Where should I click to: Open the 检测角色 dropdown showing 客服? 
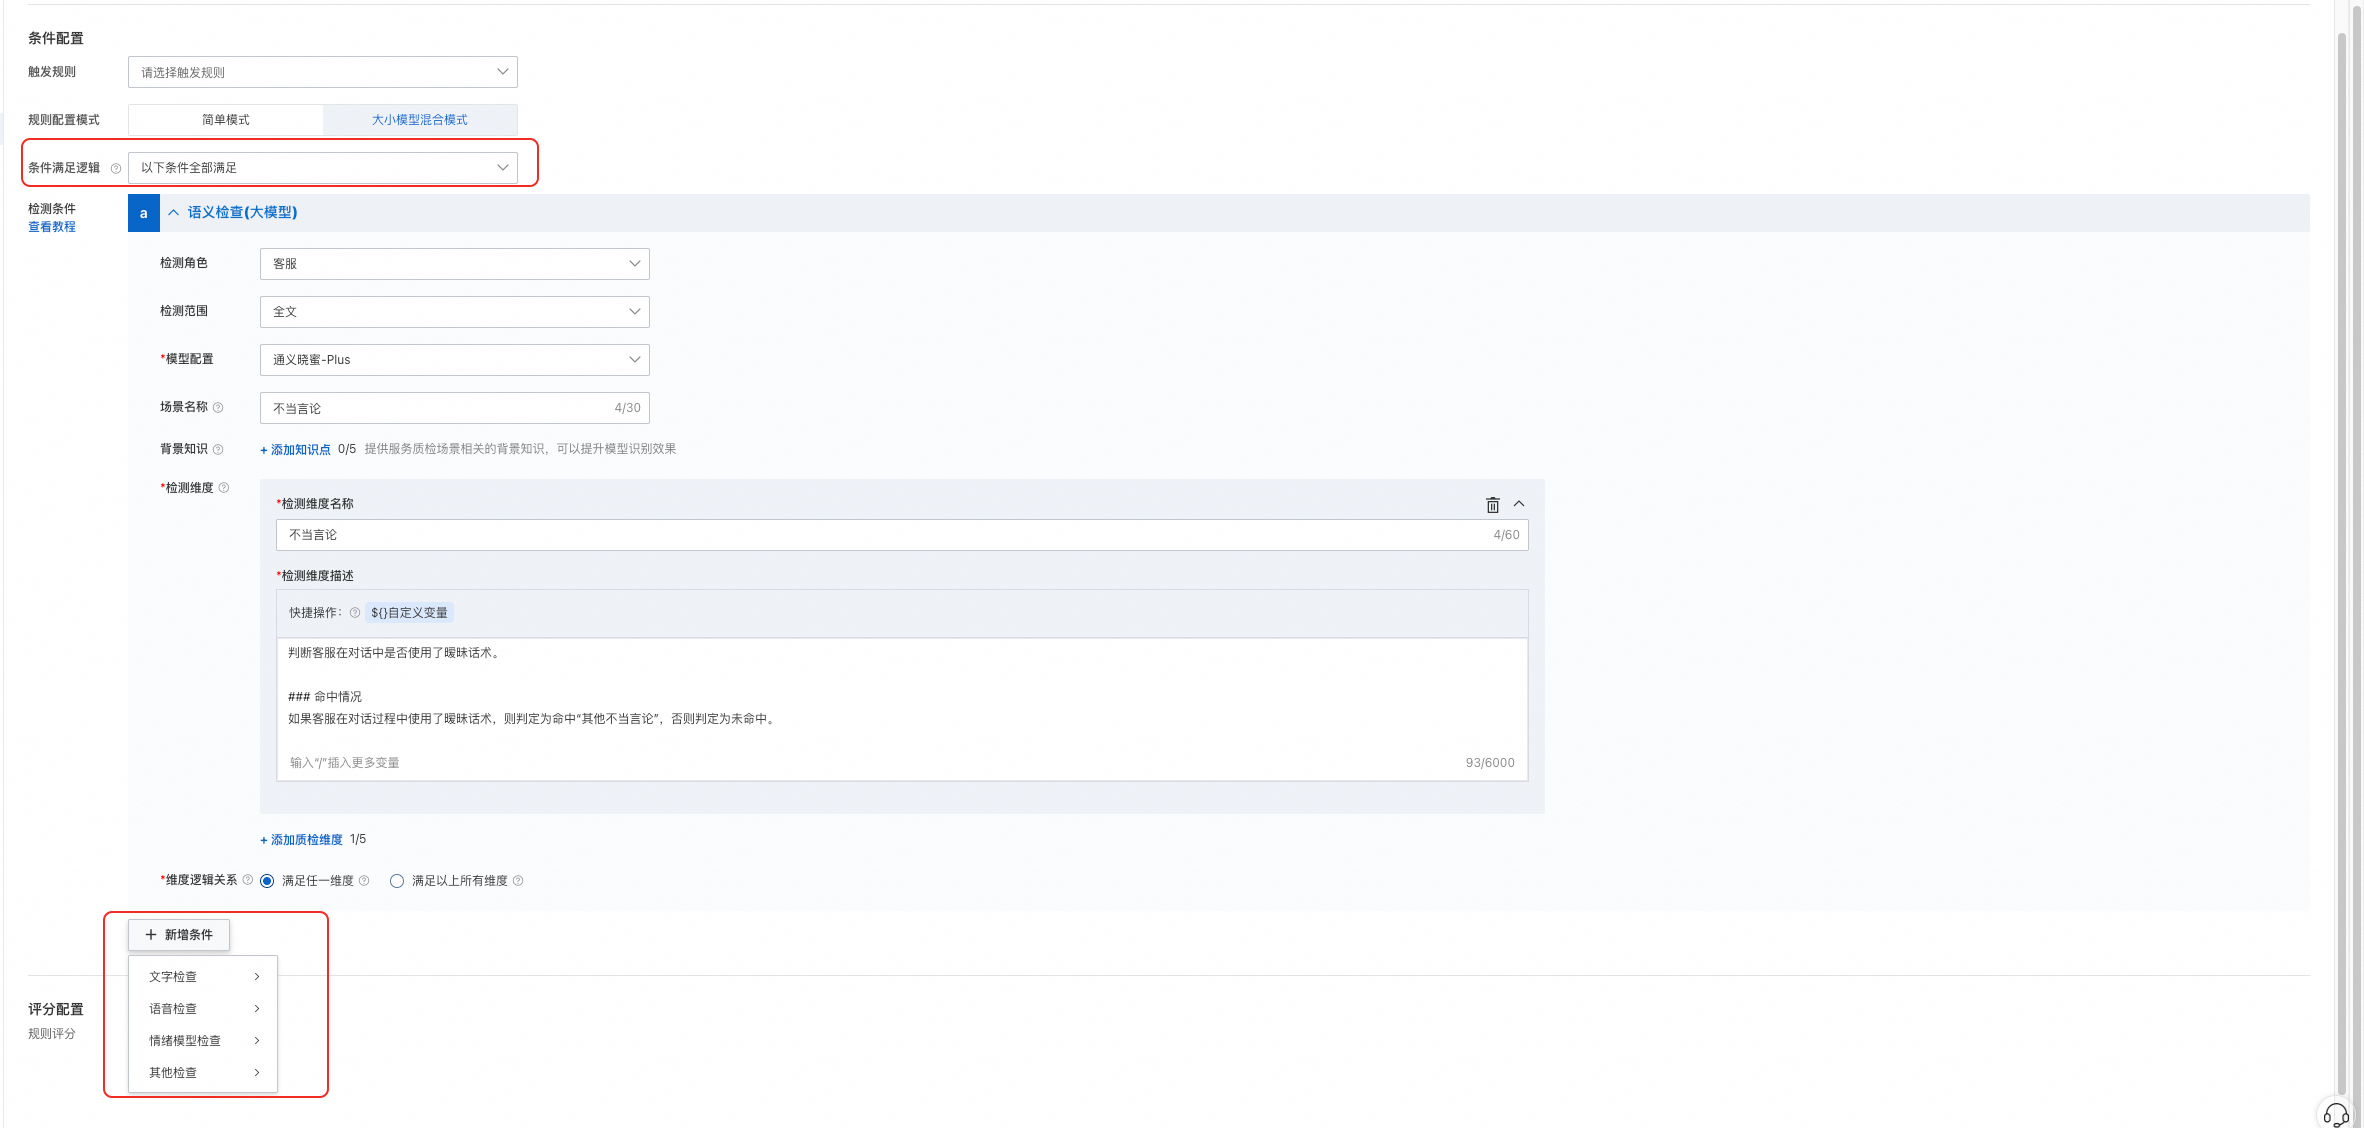(x=454, y=264)
